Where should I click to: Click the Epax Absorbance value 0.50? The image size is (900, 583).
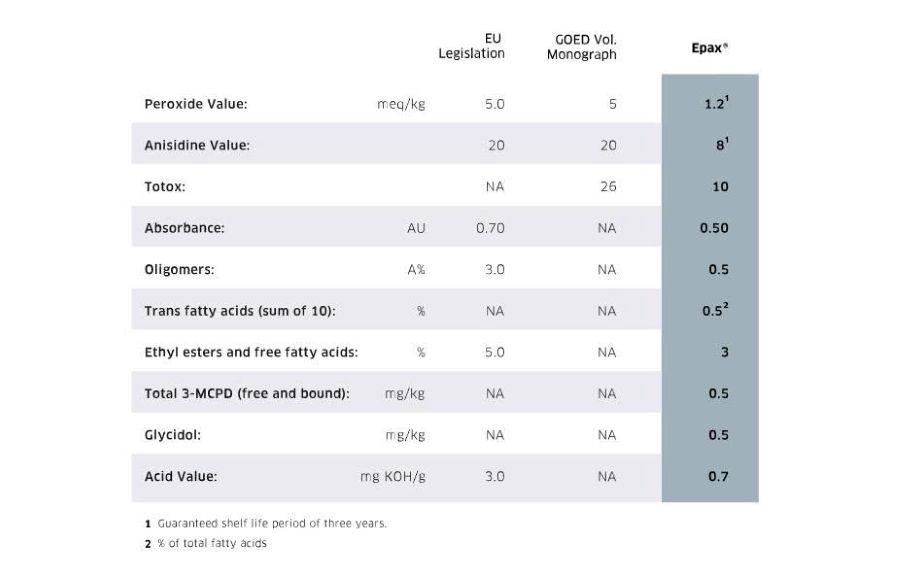pos(714,228)
